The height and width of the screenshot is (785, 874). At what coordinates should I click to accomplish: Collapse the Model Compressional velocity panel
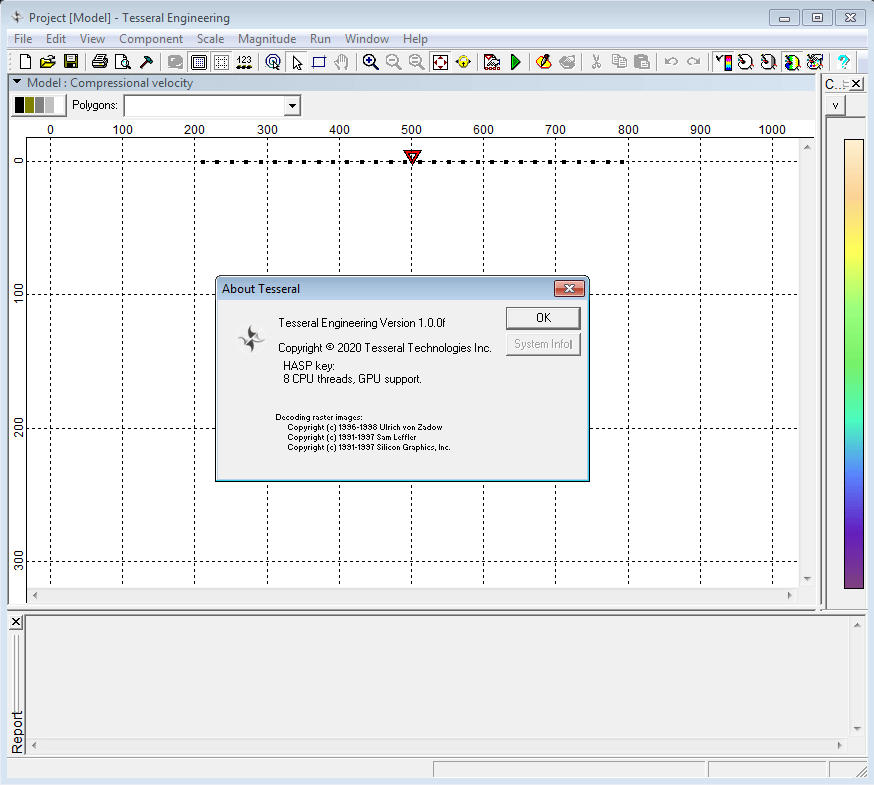point(17,83)
